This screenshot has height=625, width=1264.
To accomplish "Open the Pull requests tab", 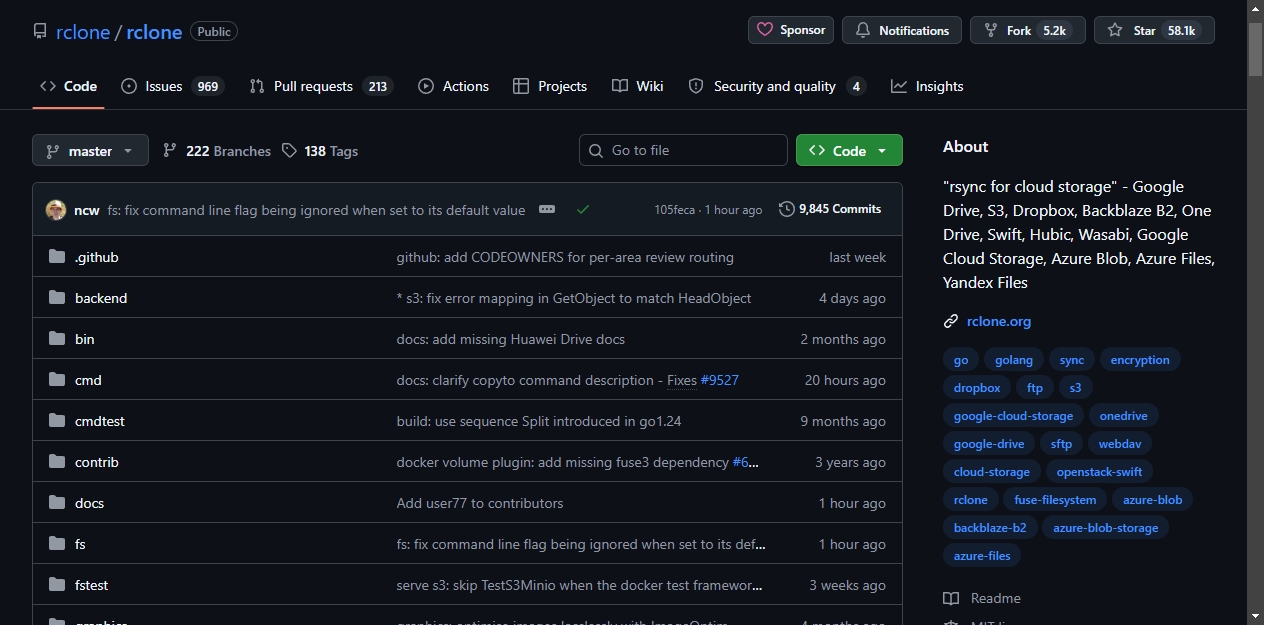I will pyautogui.click(x=321, y=86).
